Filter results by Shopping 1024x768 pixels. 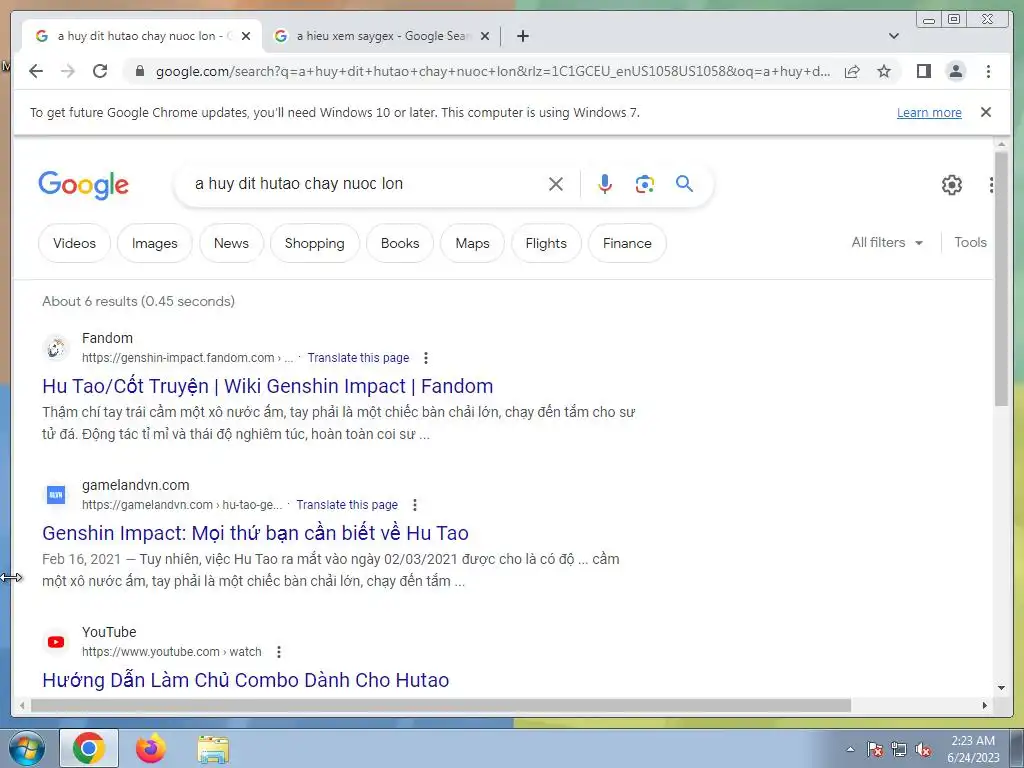pyautogui.click(x=315, y=243)
